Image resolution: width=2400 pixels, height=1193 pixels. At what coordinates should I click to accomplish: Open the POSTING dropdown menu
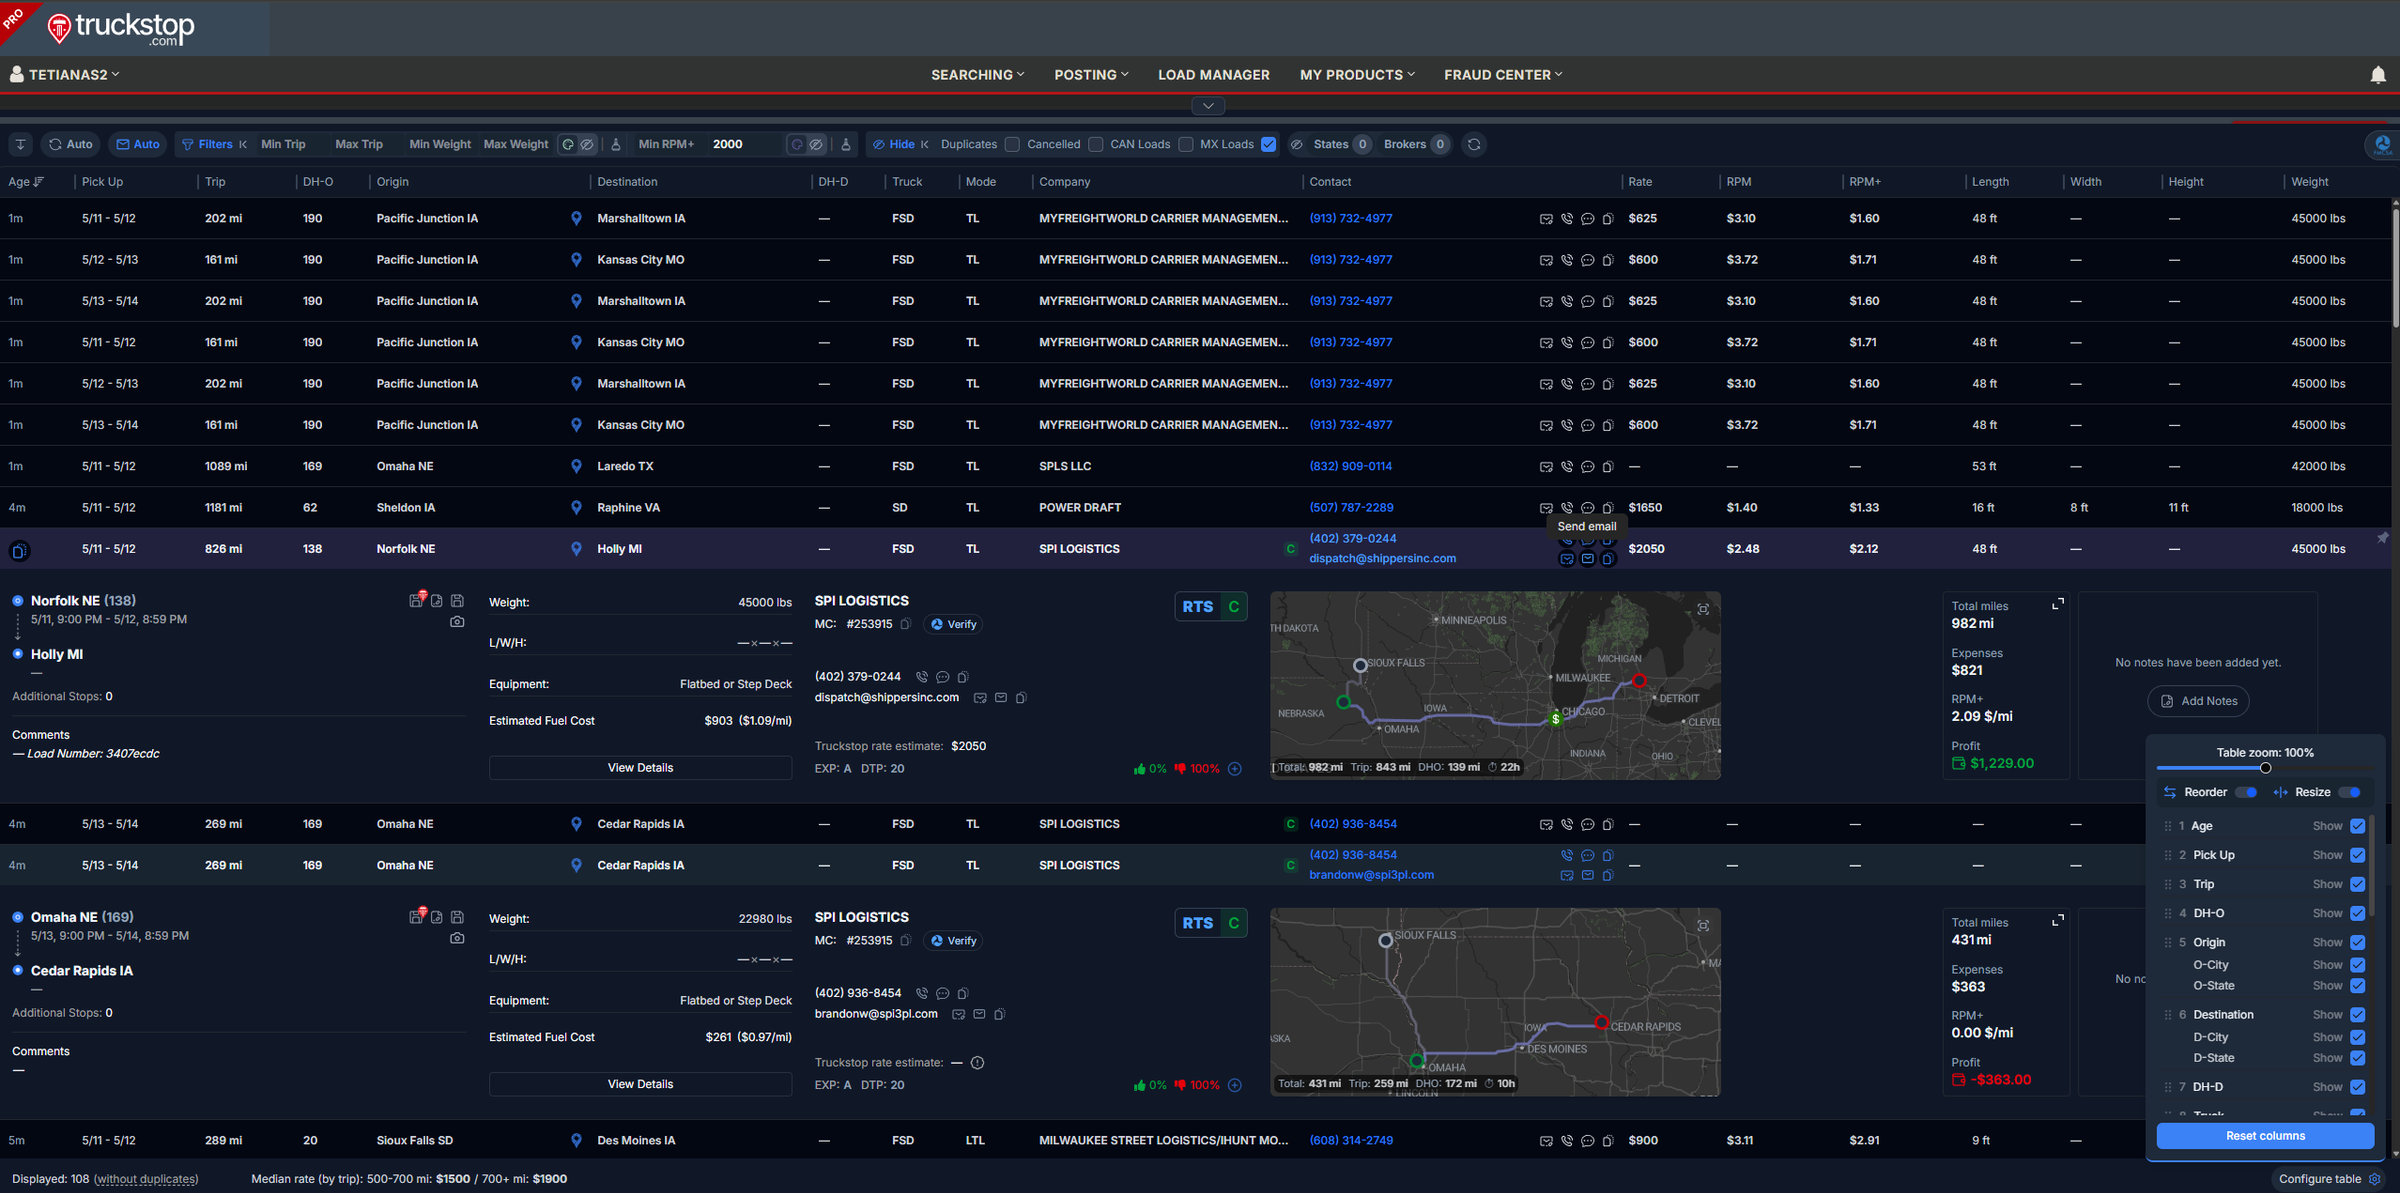click(1091, 75)
